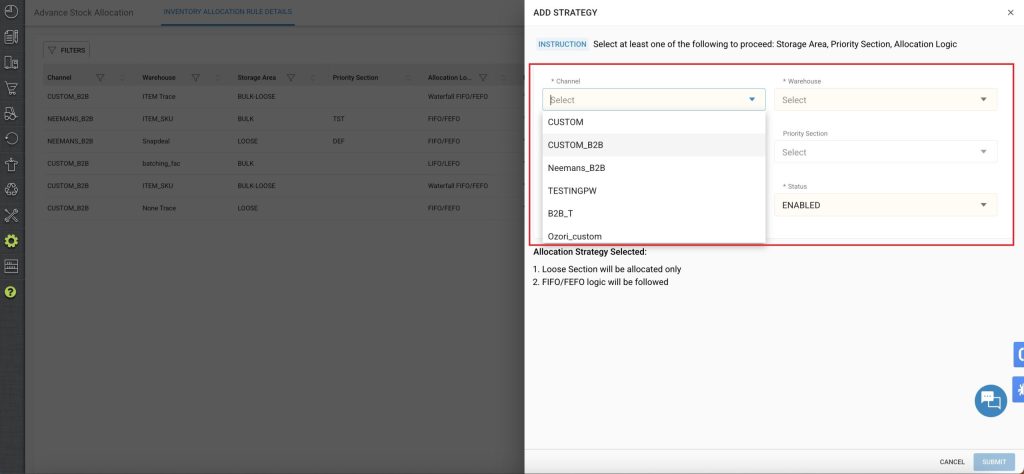Select CUSTOM_B2B from the channel list

coord(575,145)
